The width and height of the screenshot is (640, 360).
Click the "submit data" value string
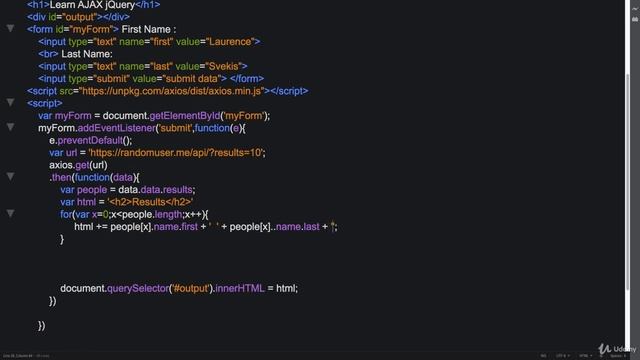(x=192, y=78)
